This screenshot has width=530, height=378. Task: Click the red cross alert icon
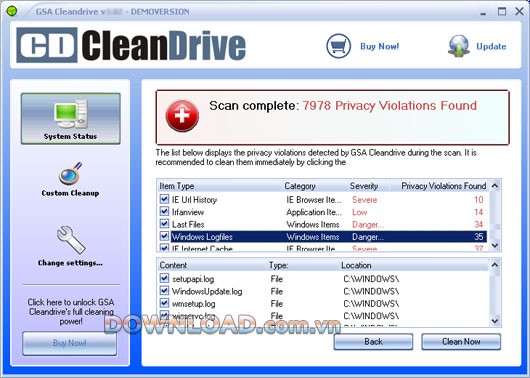[182, 116]
